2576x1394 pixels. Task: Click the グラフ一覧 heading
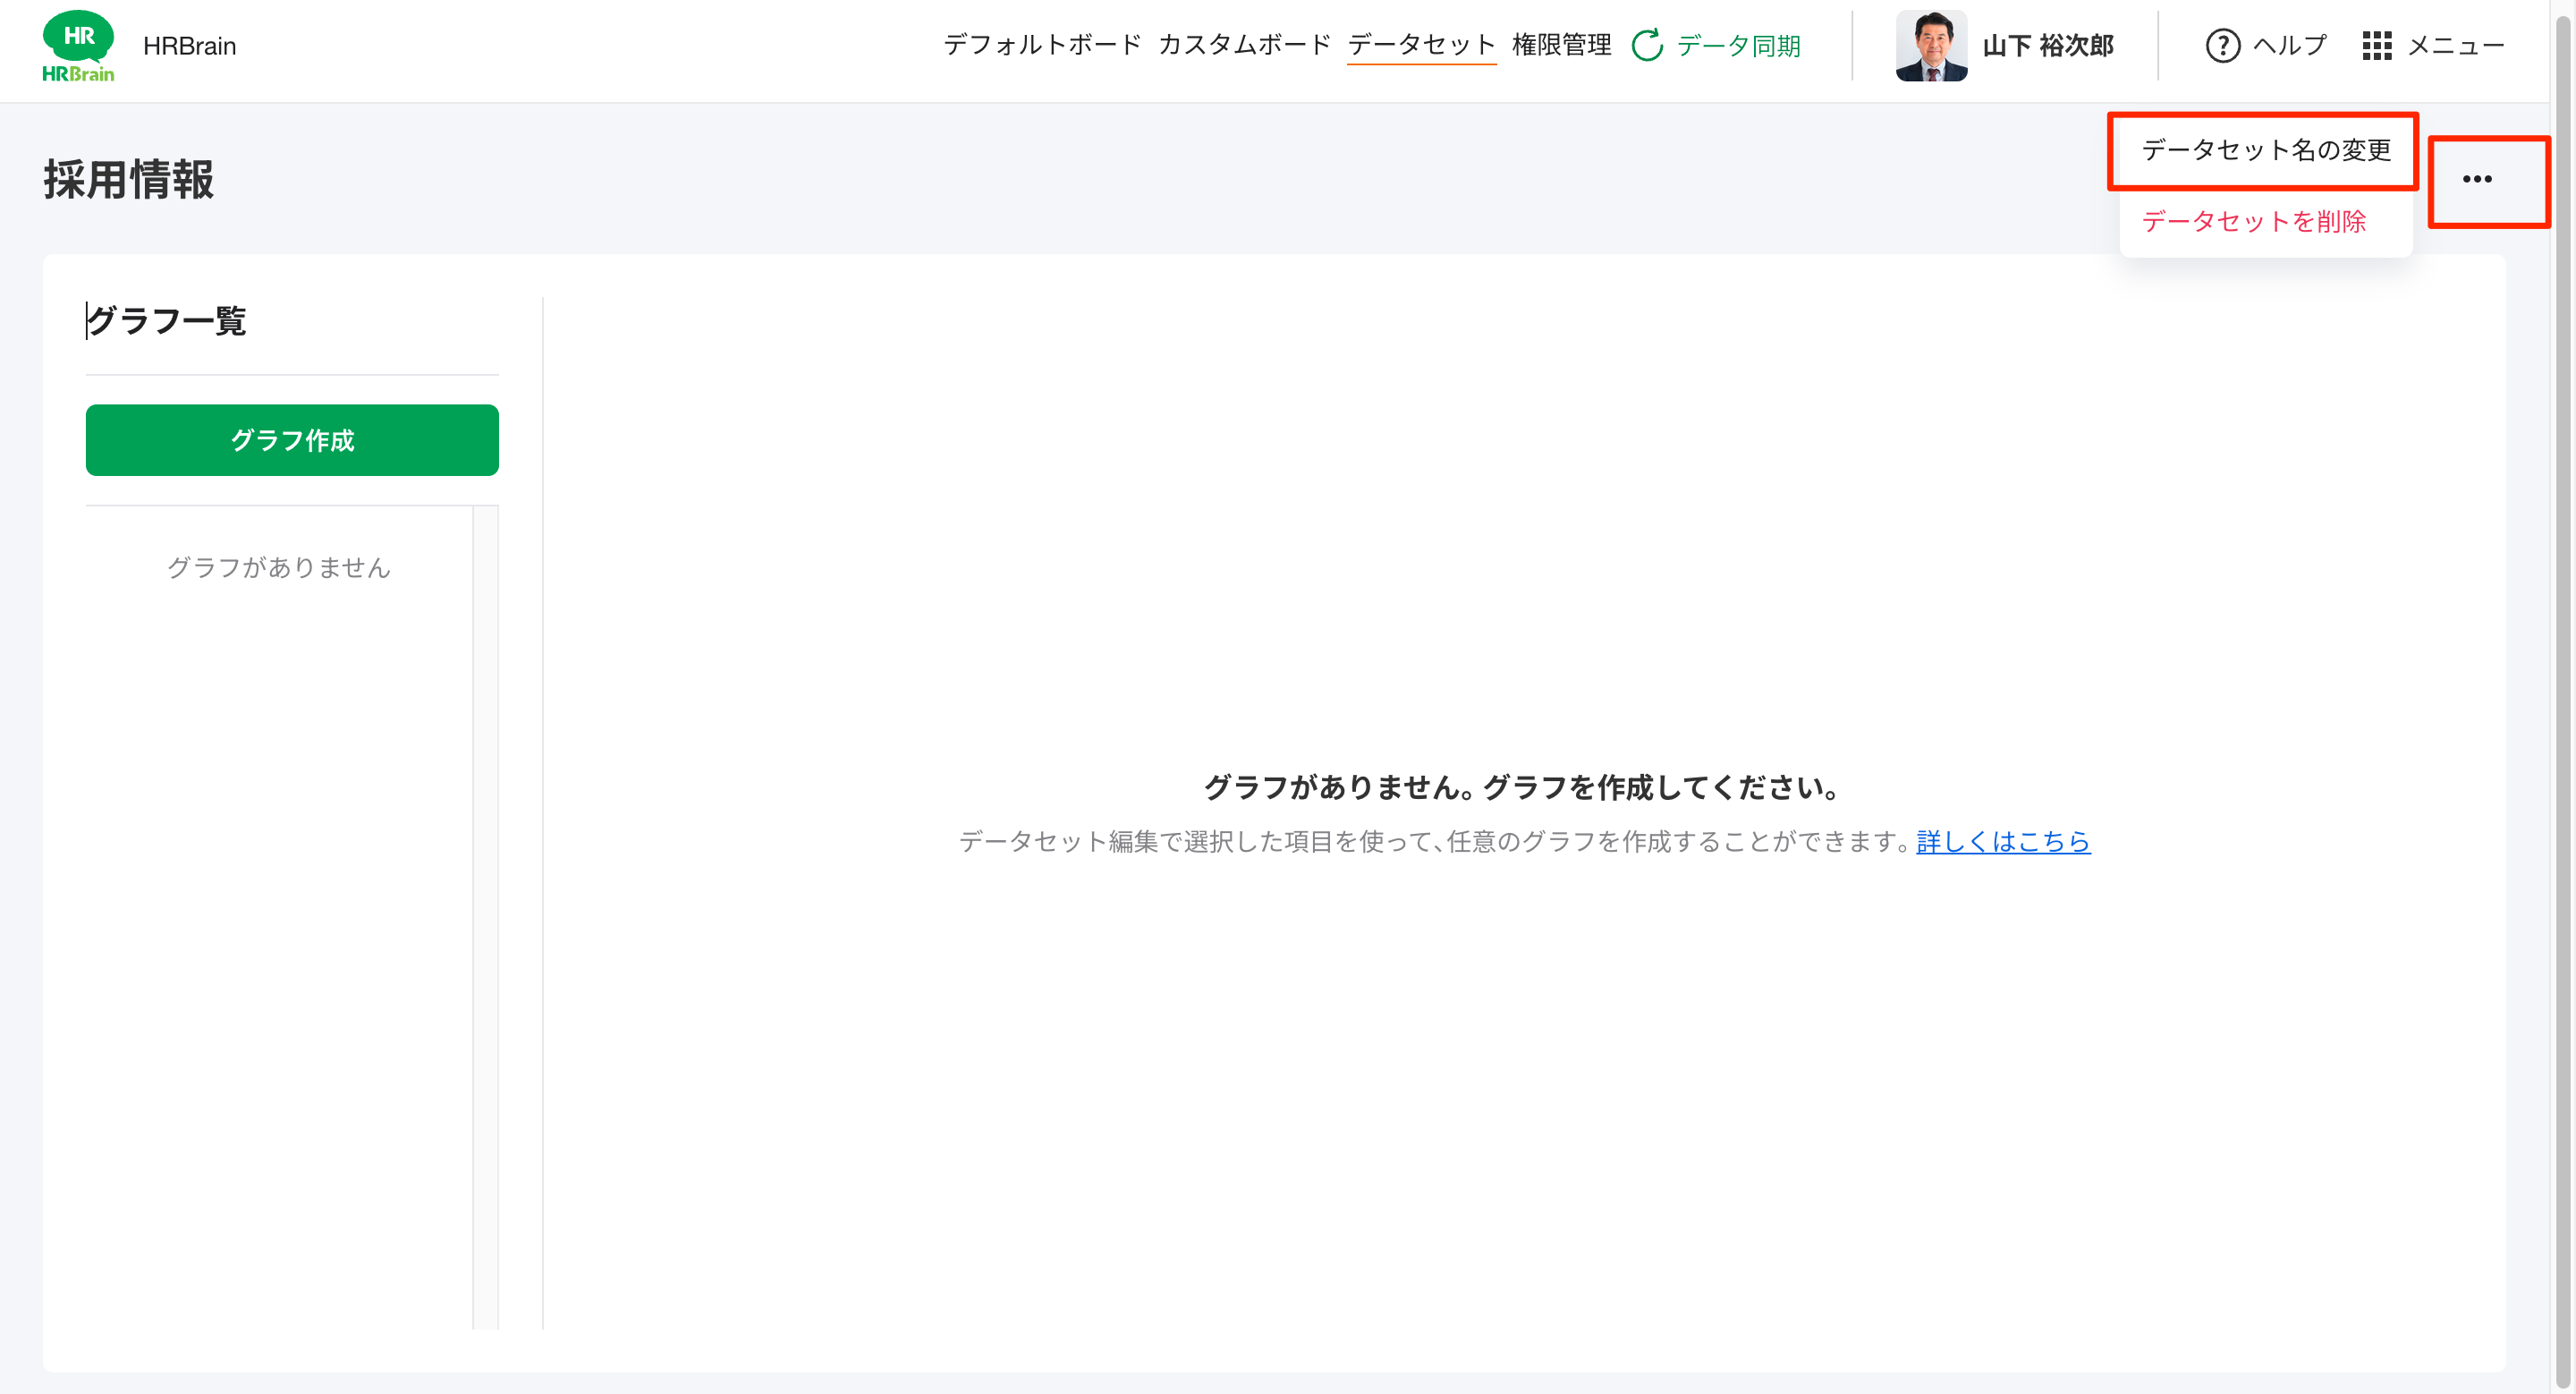(167, 320)
